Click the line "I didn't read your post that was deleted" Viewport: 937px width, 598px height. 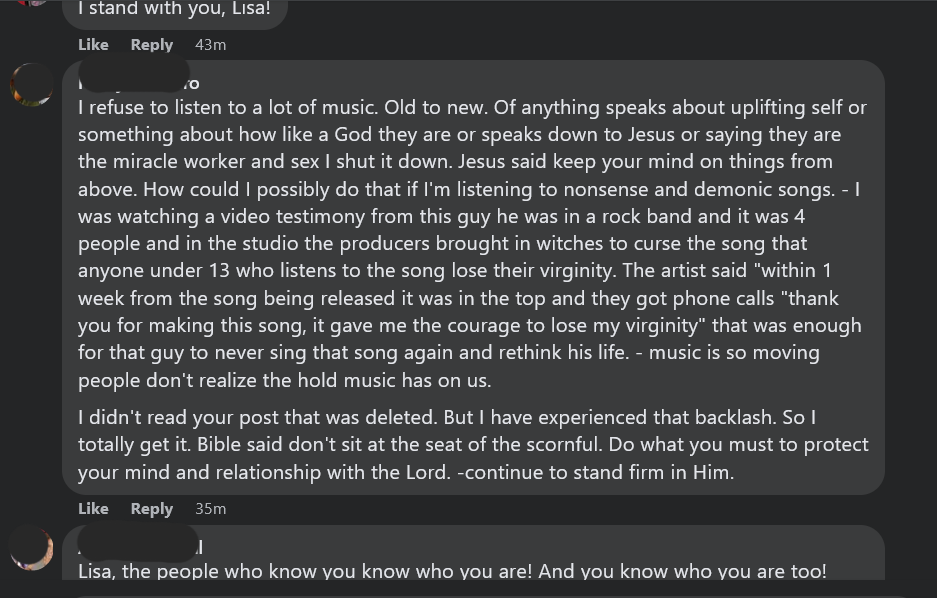[x=257, y=417]
